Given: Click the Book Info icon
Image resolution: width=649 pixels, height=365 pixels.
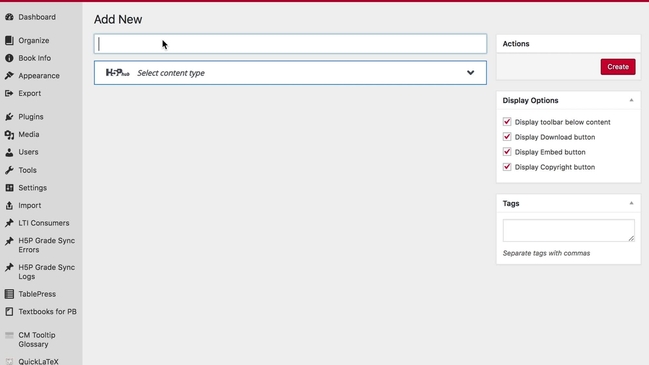Looking at the screenshot, I should (x=9, y=58).
